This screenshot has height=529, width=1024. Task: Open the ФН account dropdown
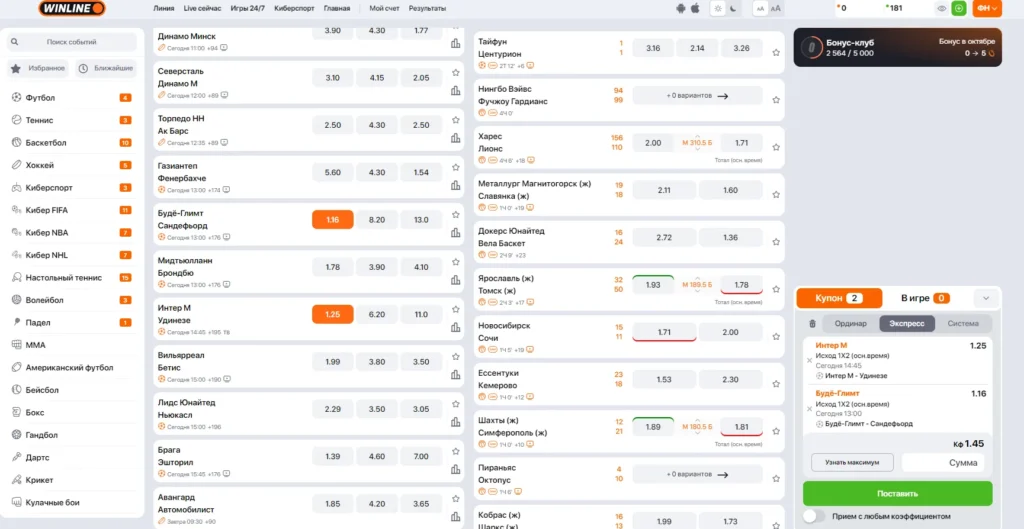(x=987, y=8)
